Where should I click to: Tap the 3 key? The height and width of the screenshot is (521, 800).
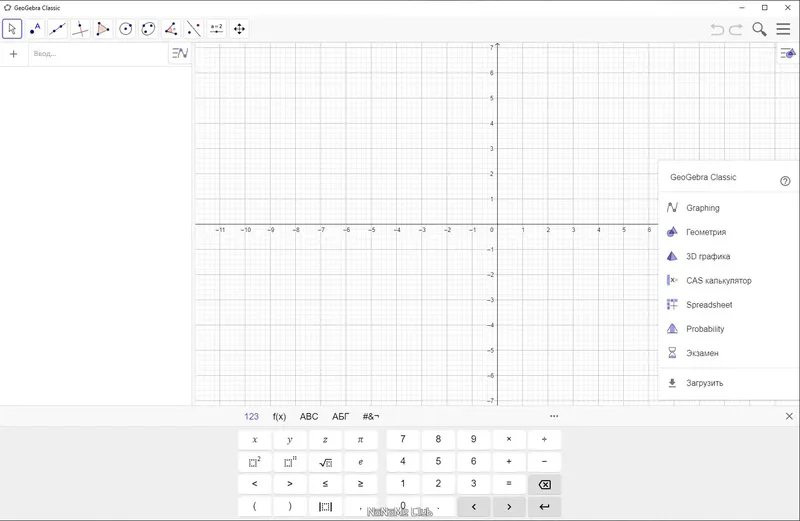tap(473, 484)
